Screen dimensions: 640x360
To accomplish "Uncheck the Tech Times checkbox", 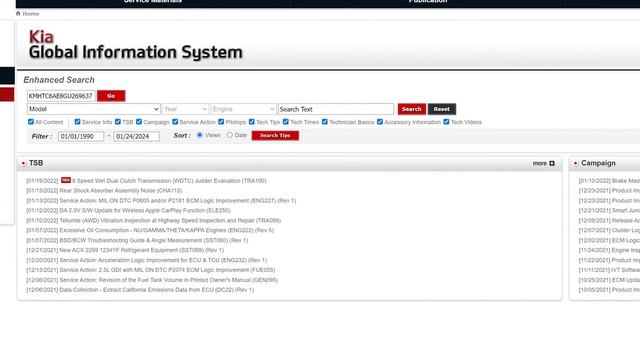I will (286, 122).
